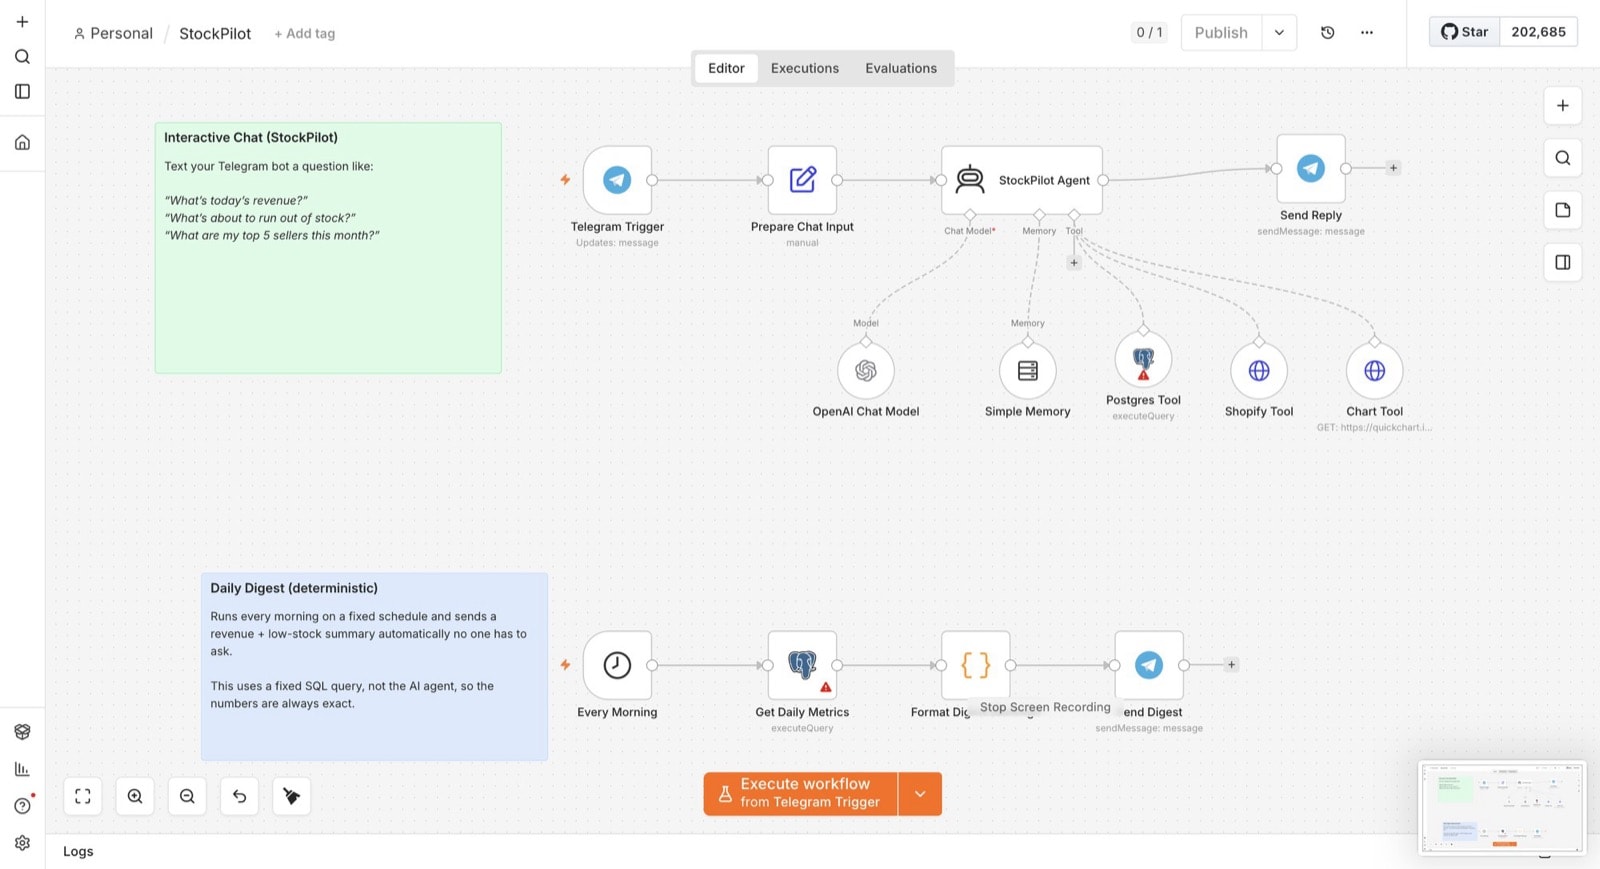
Task: Zoom in on the canvas
Action: click(x=135, y=796)
